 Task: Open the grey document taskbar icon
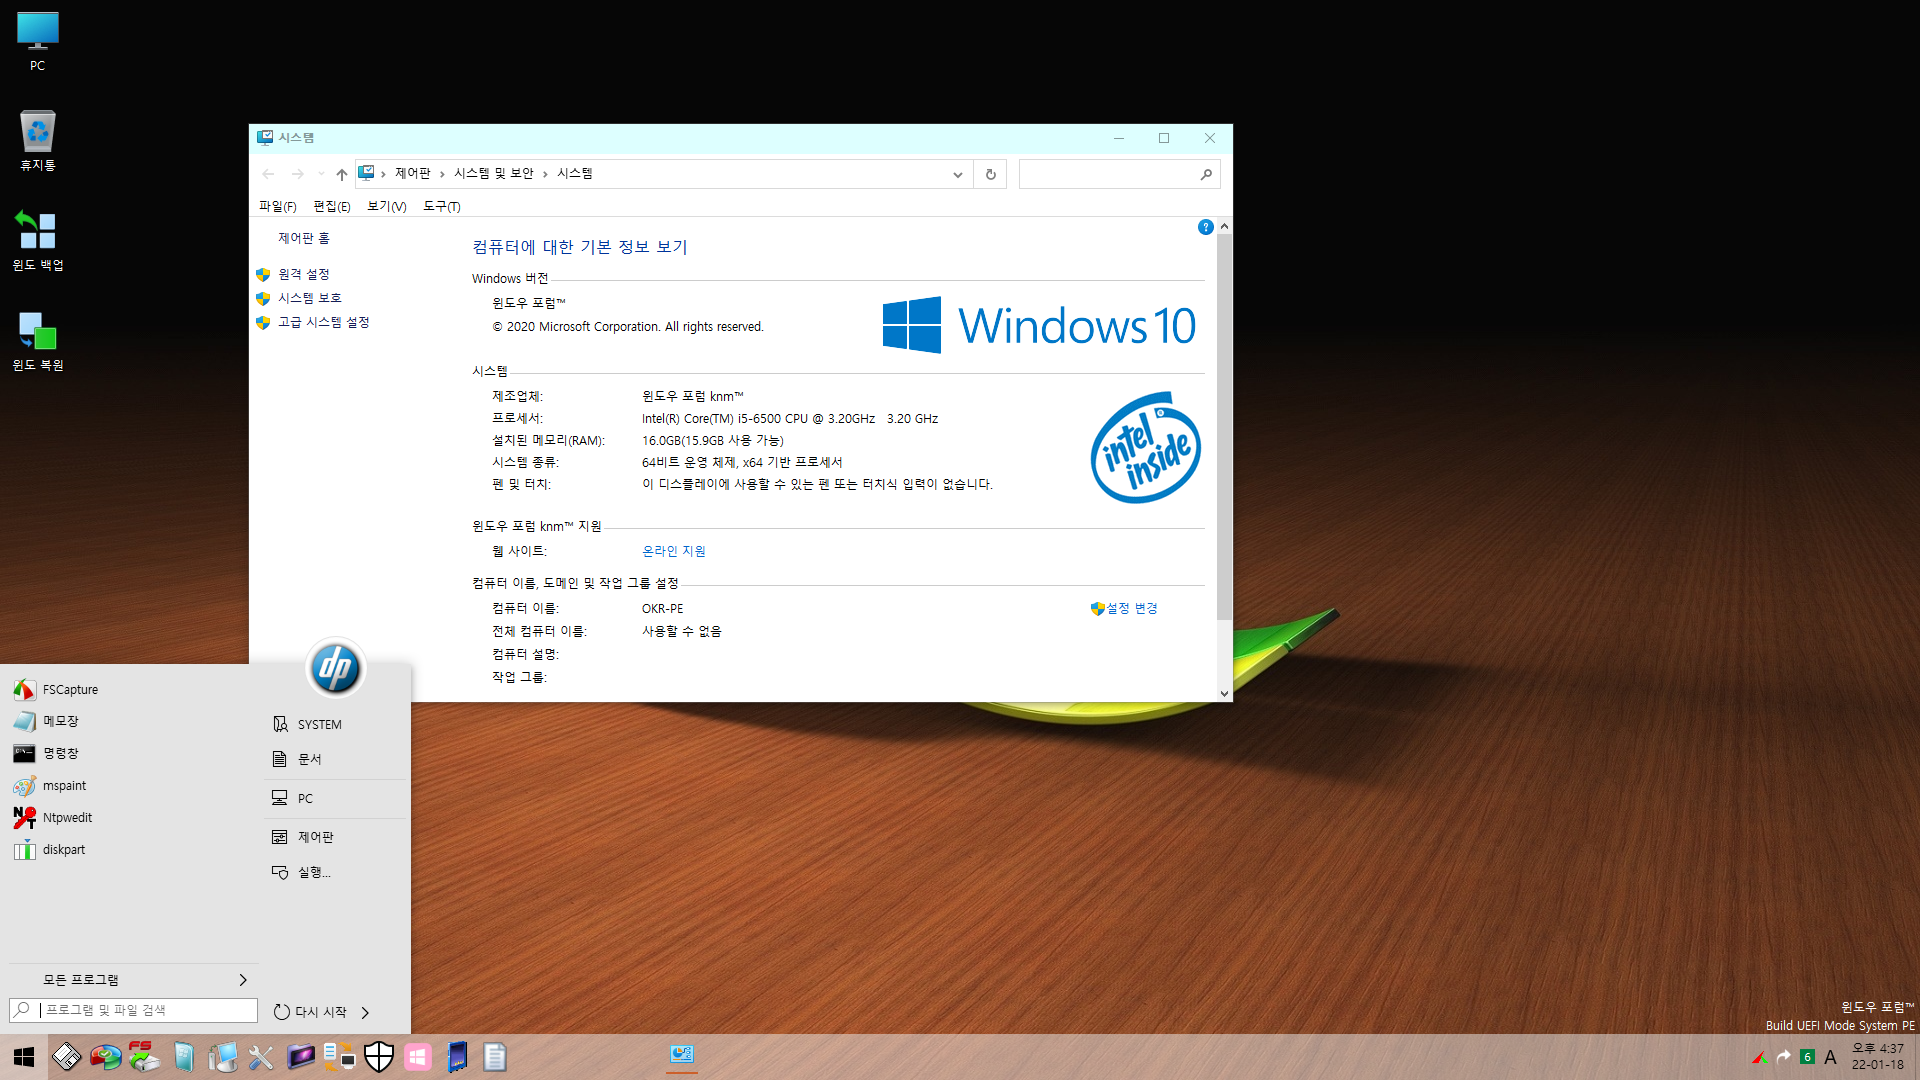click(495, 1057)
